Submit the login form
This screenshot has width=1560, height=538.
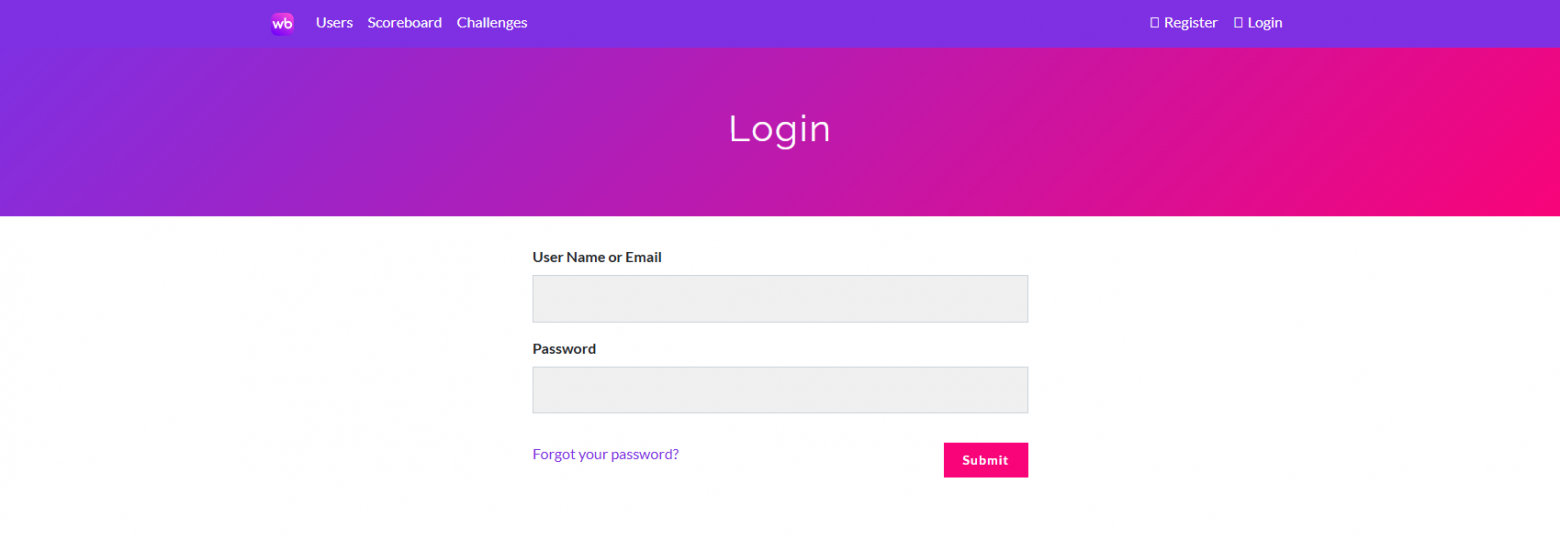[x=986, y=460]
